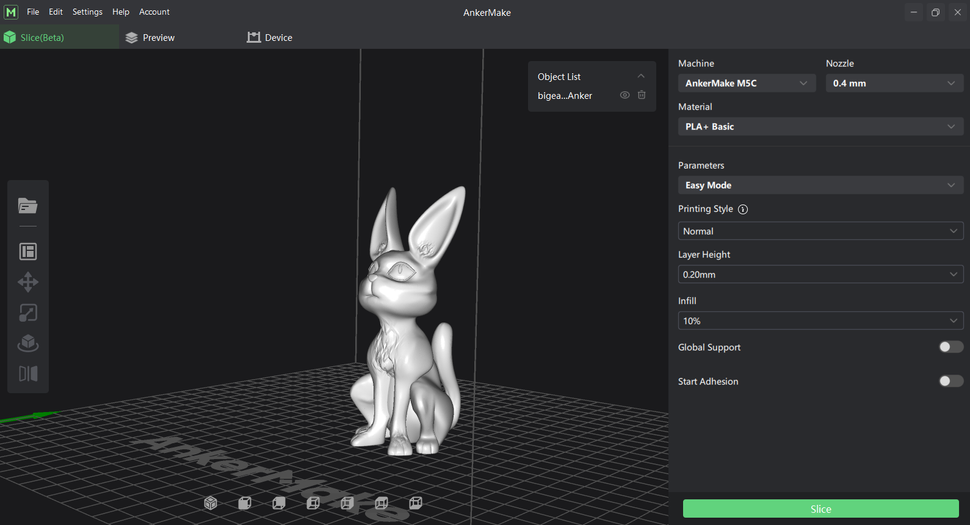Screen dimensions: 970x525
Task: Switch to isometric view with leftmost cube icon
Action: [x=211, y=503]
